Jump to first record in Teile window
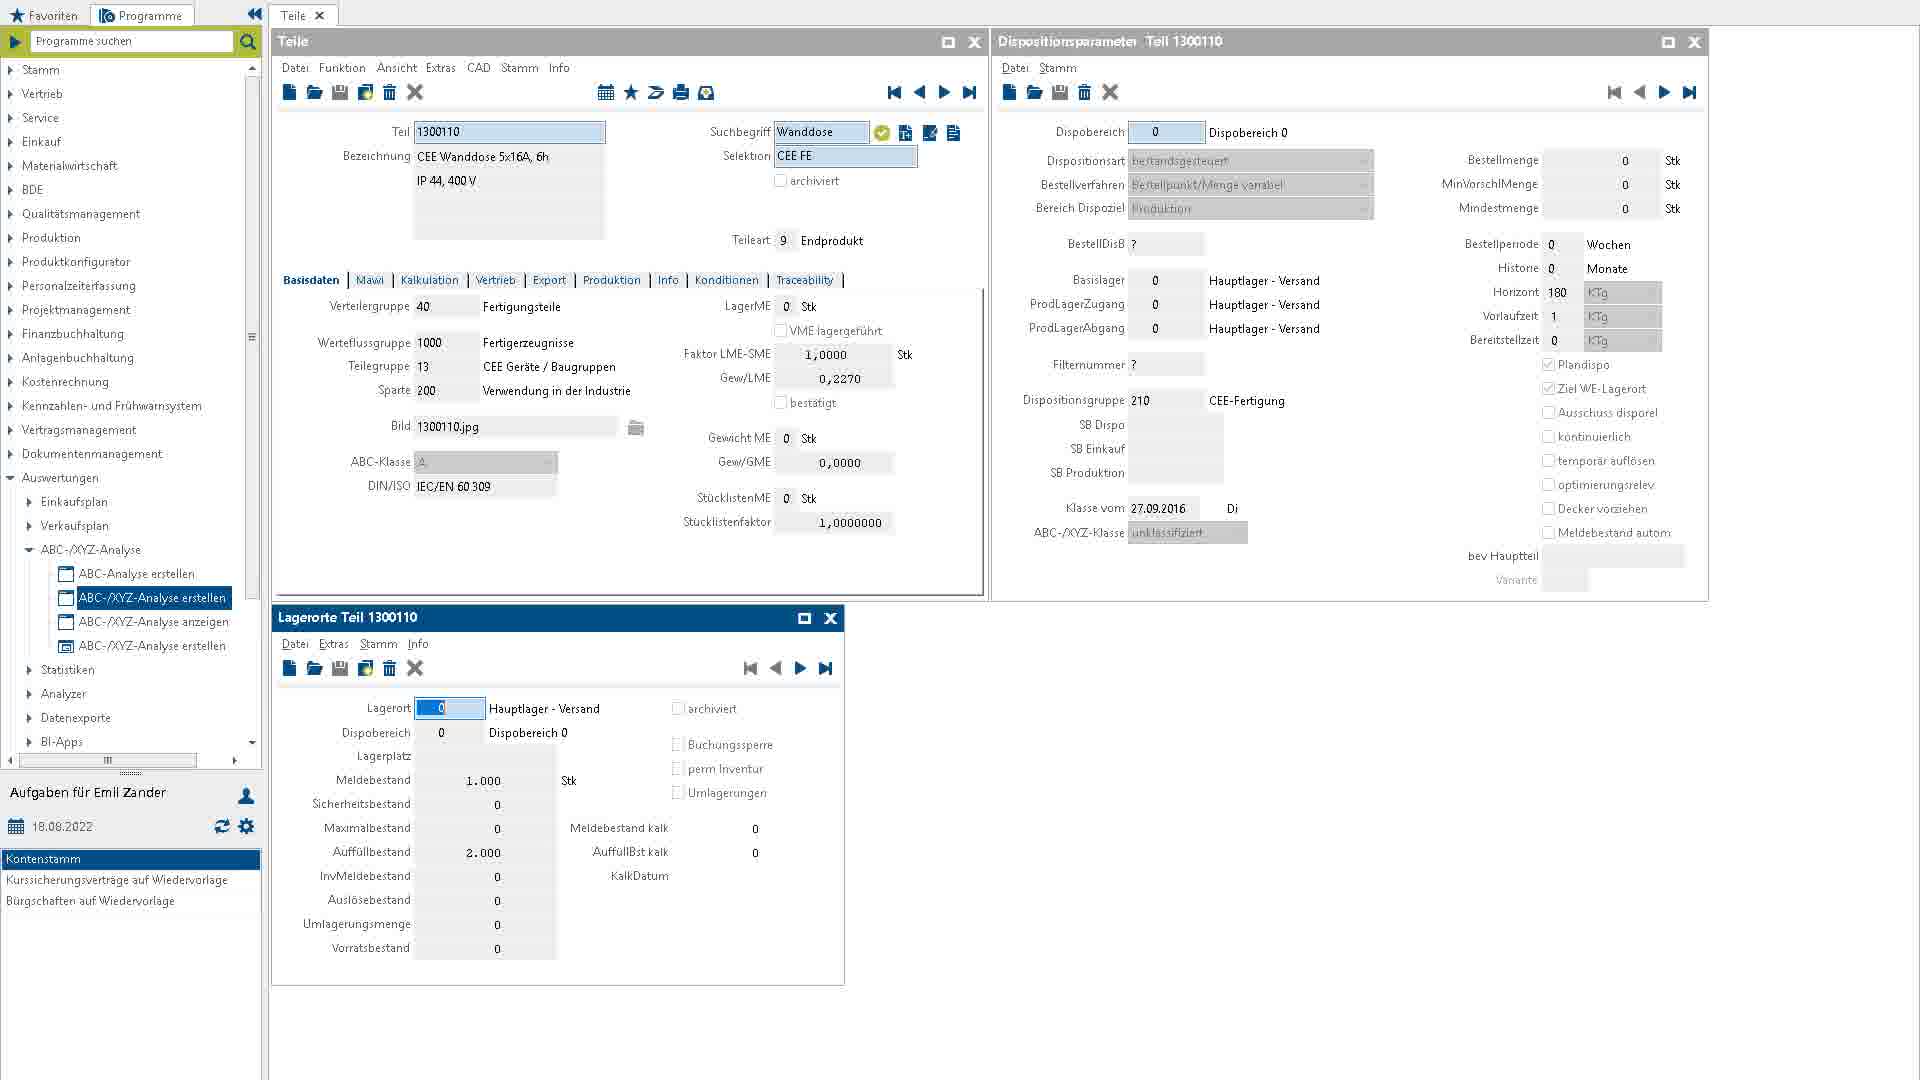1920x1080 pixels. (x=894, y=92)
